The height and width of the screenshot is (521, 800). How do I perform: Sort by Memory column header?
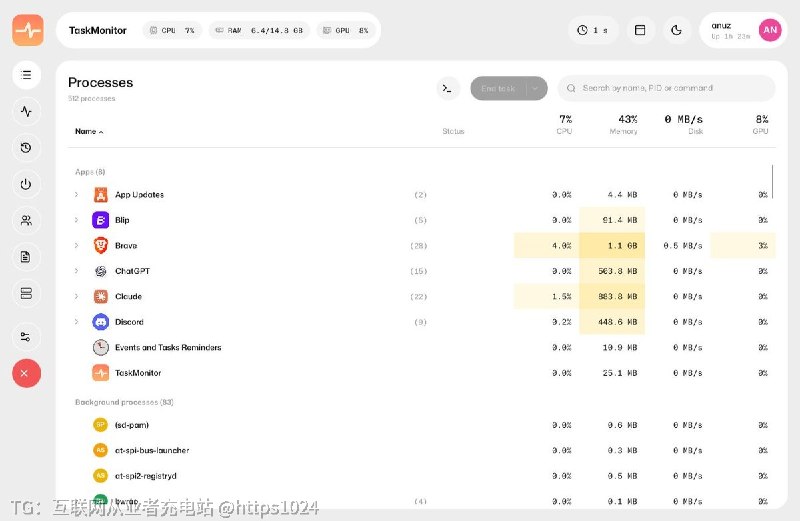coord(623,125)
